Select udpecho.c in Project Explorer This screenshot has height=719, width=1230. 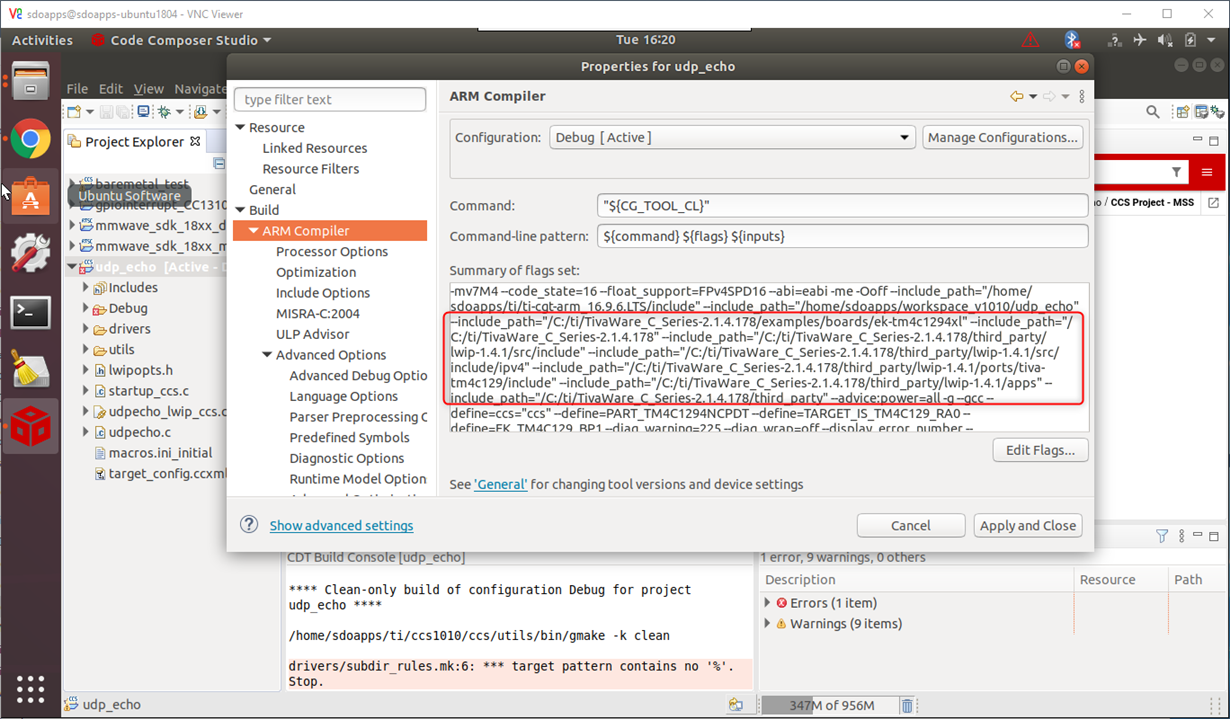140,432
